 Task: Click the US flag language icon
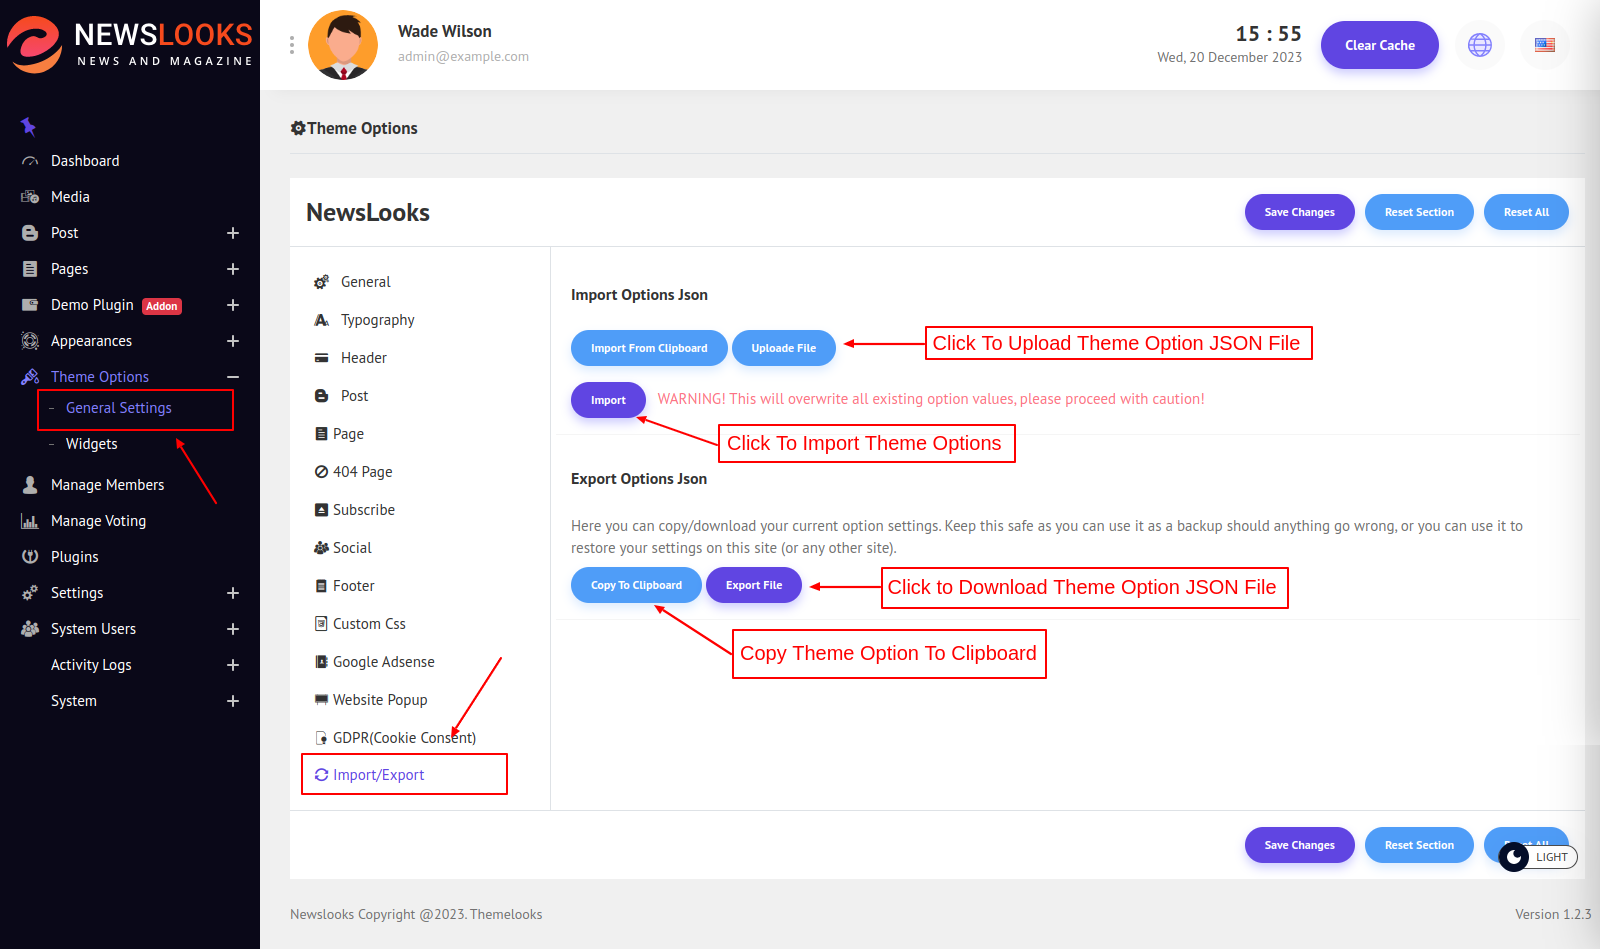pos(1544,45)
